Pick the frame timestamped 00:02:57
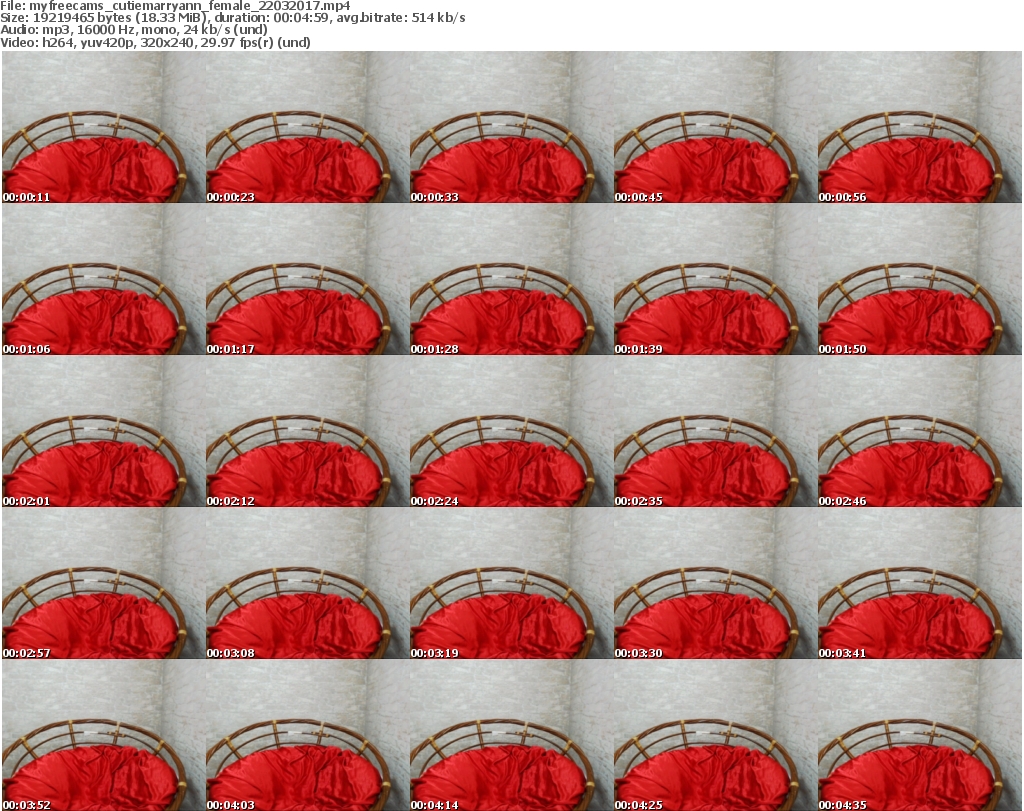The width and height of the screenshot is (1024, 811). [x=104, y=583]
